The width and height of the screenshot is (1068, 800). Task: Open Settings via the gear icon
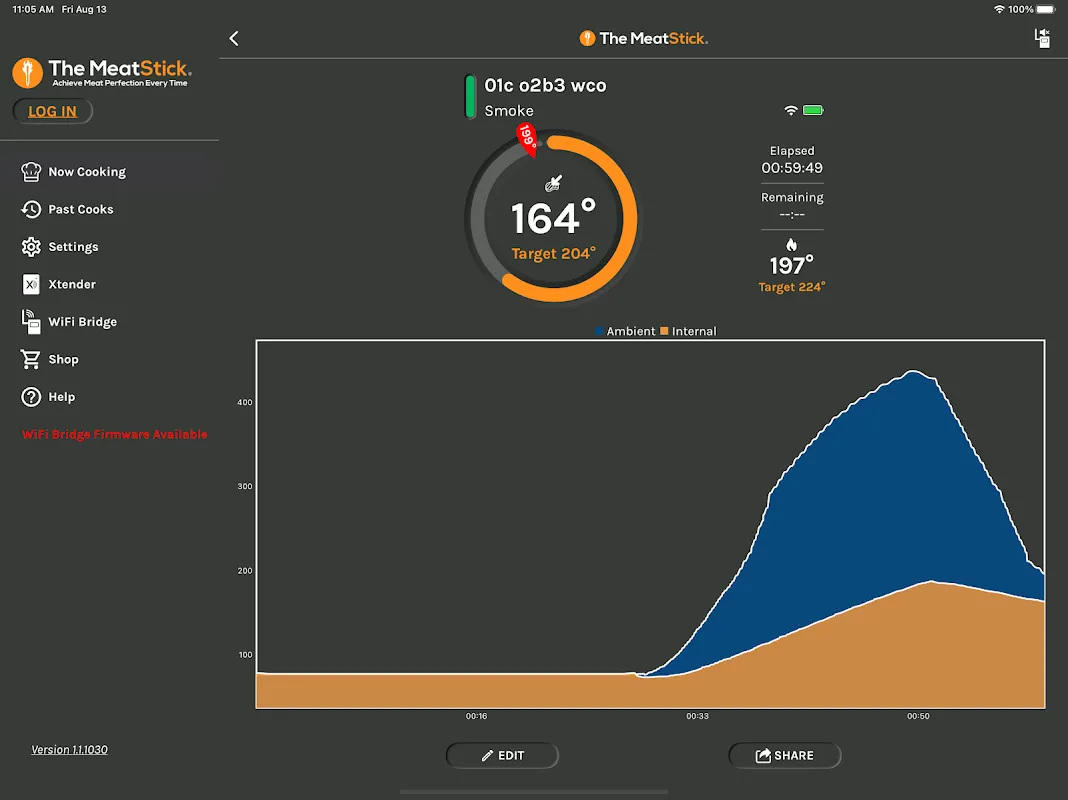[31, 247]
